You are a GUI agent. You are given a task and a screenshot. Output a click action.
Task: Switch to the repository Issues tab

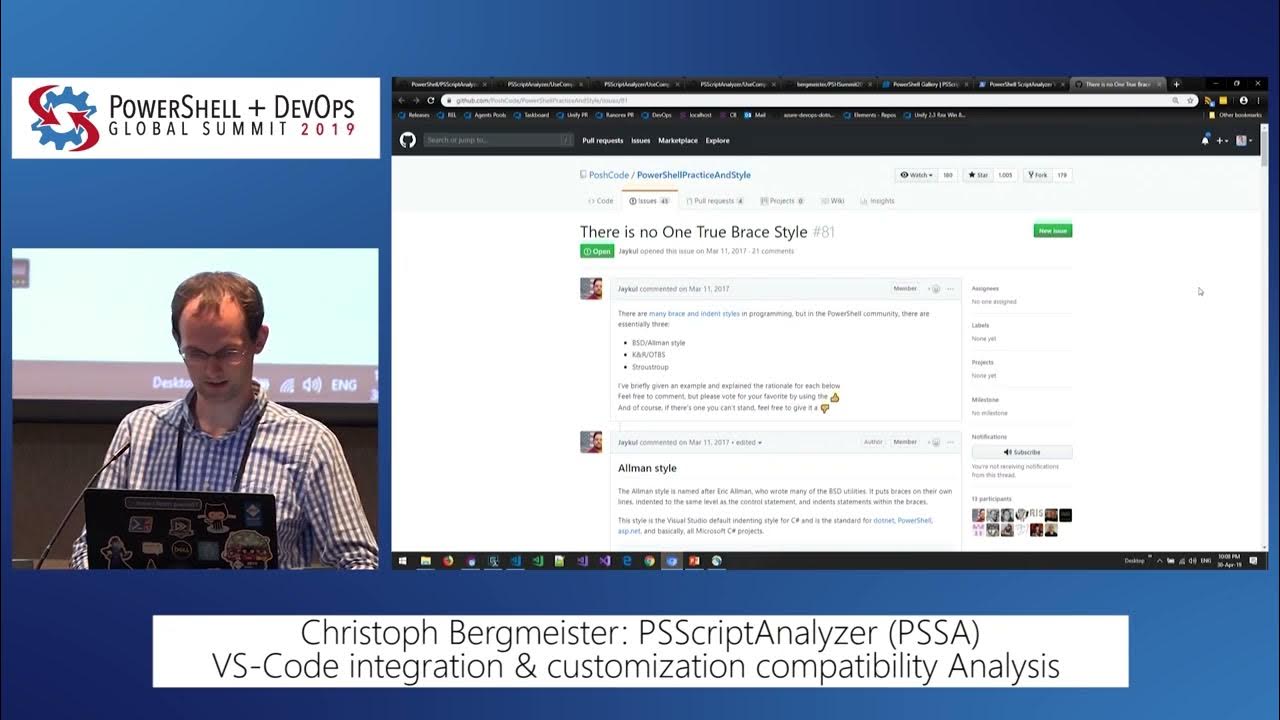coord(649,201)
